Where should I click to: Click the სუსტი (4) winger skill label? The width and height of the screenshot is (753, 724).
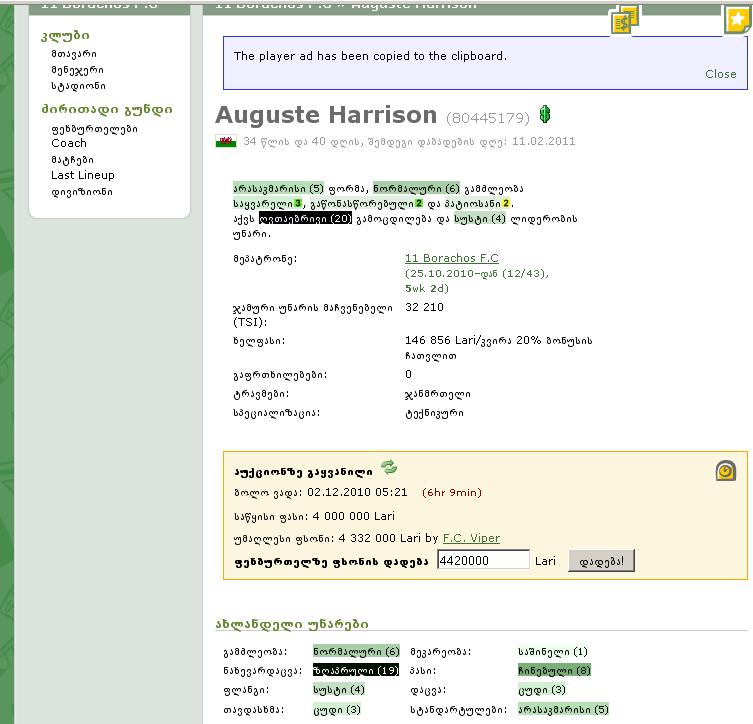339,690
